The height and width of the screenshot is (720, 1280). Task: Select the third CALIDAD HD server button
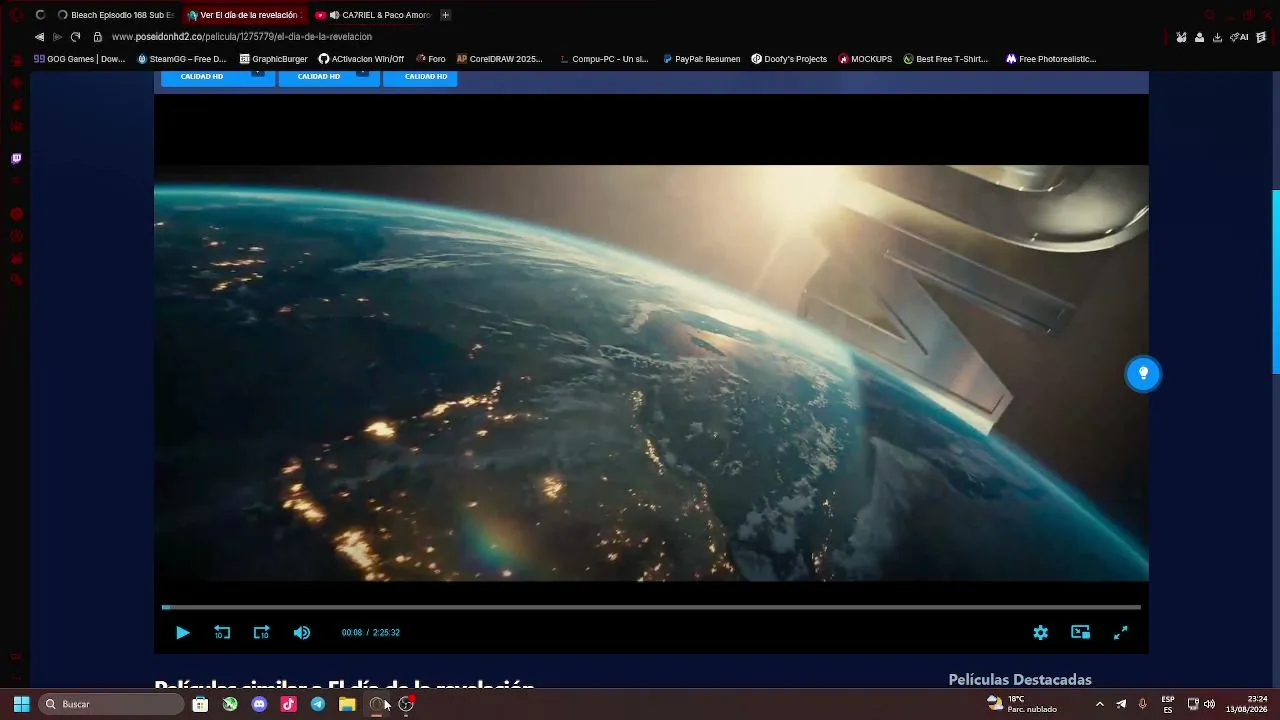[420, 77]
